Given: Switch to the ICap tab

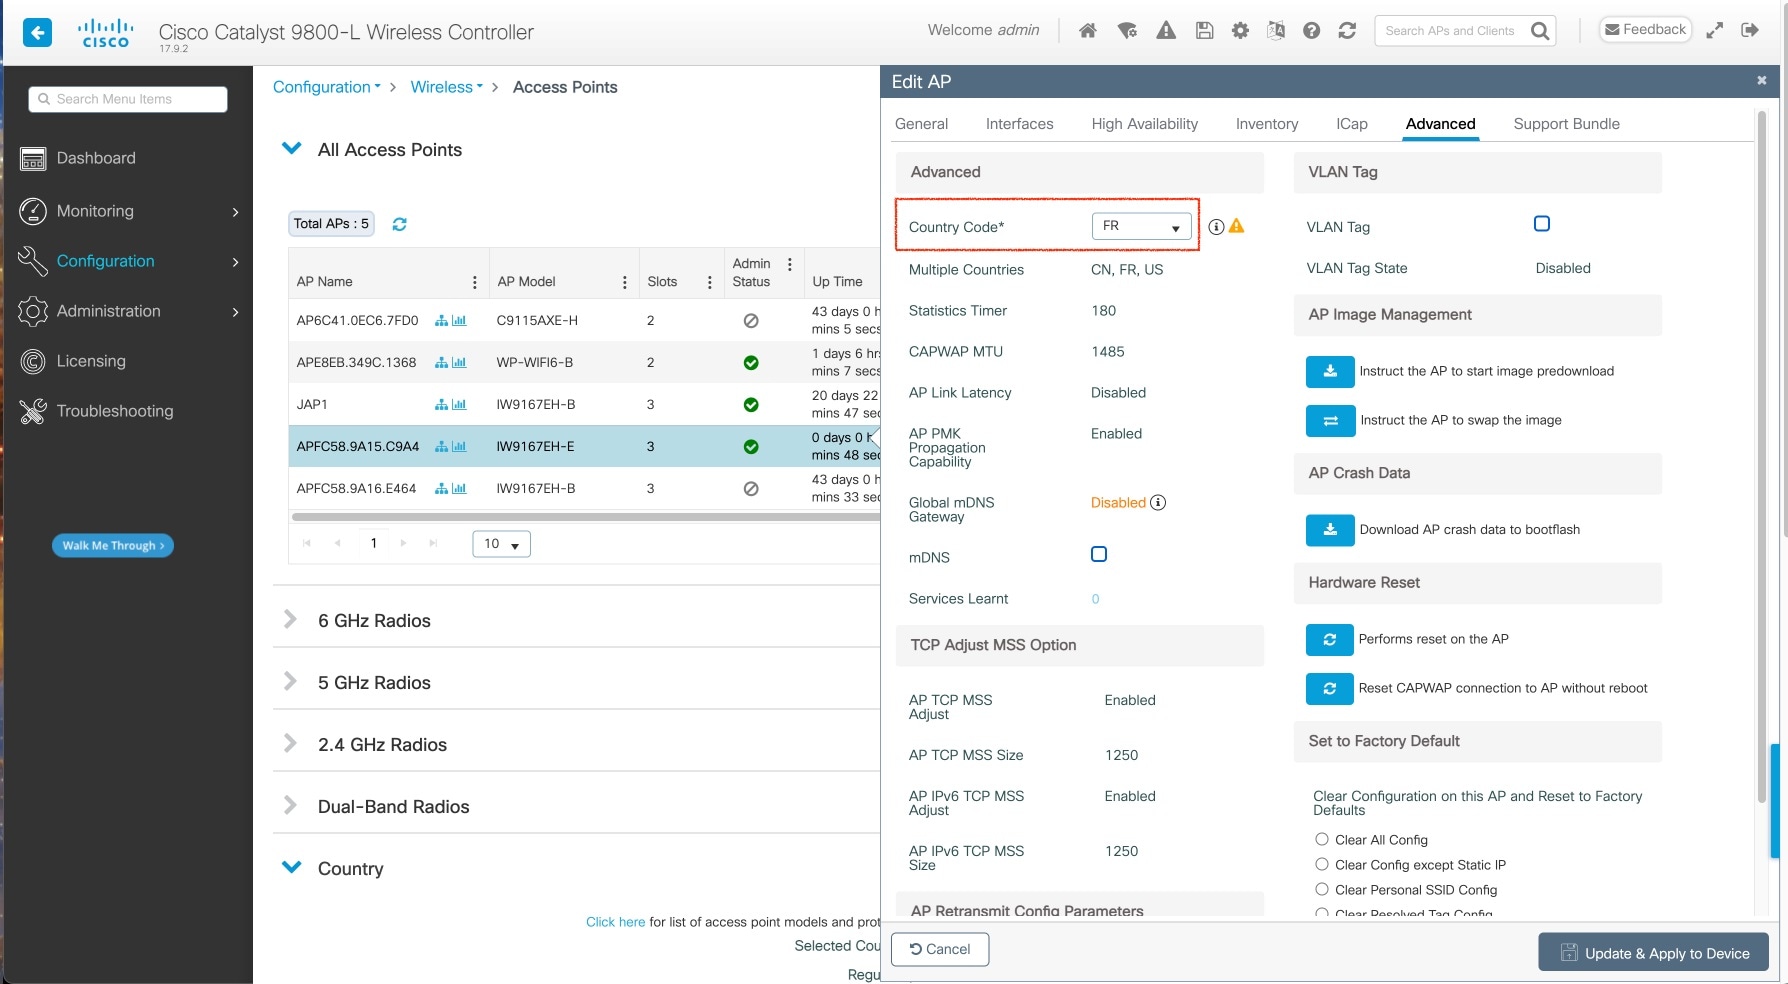Looking at the screenshot, I should click(x=1352, y=124).
